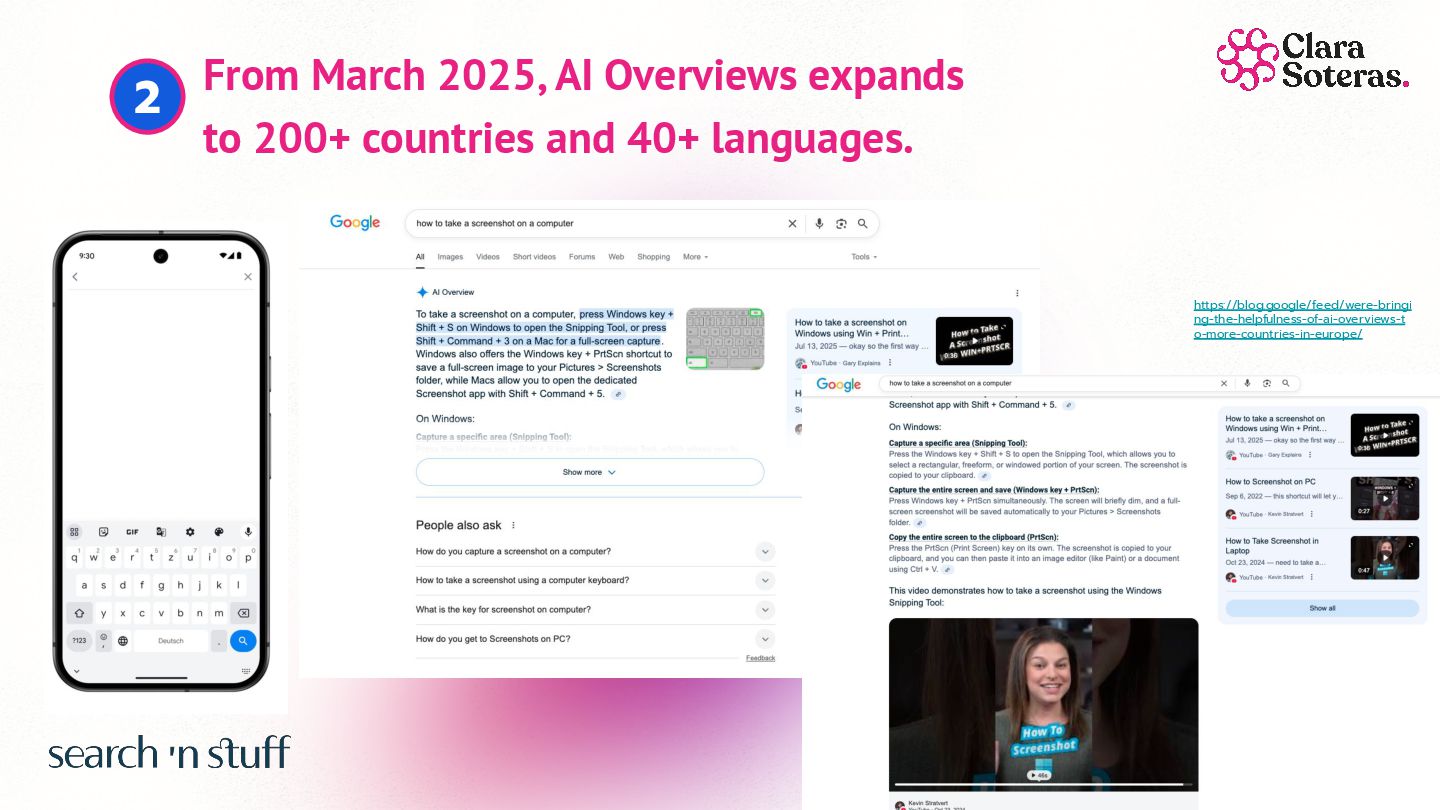Expand AI Overview with Show more
Screen dimensions: 1440x810
[x=590, y=472]
